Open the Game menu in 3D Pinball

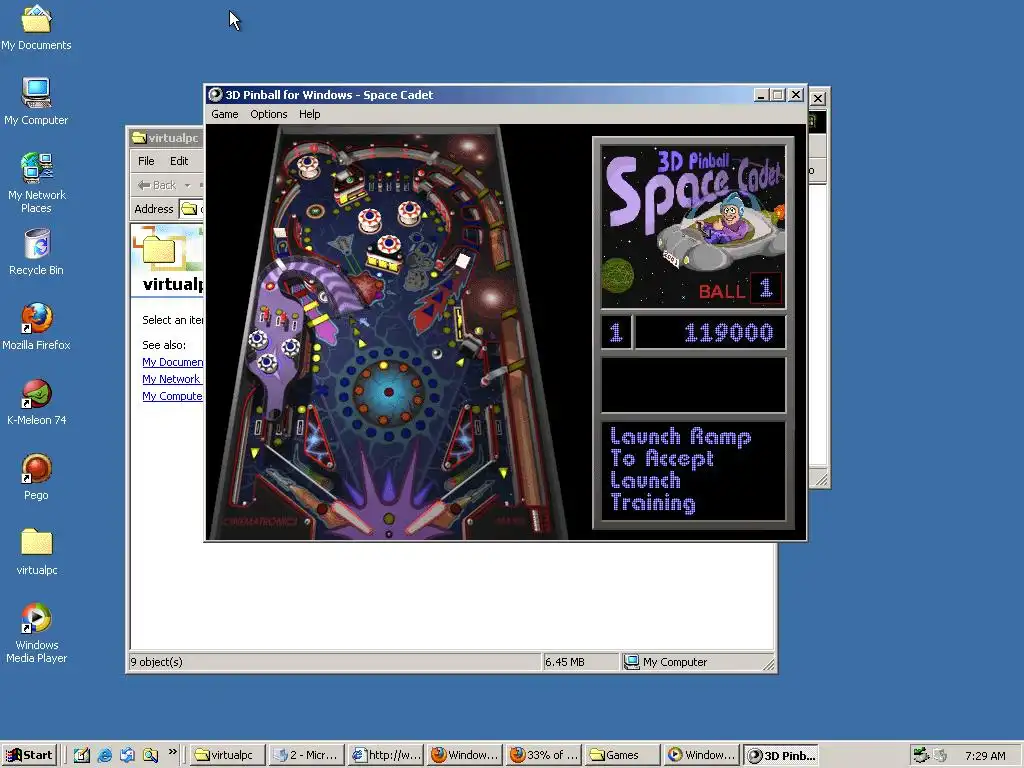225,114
